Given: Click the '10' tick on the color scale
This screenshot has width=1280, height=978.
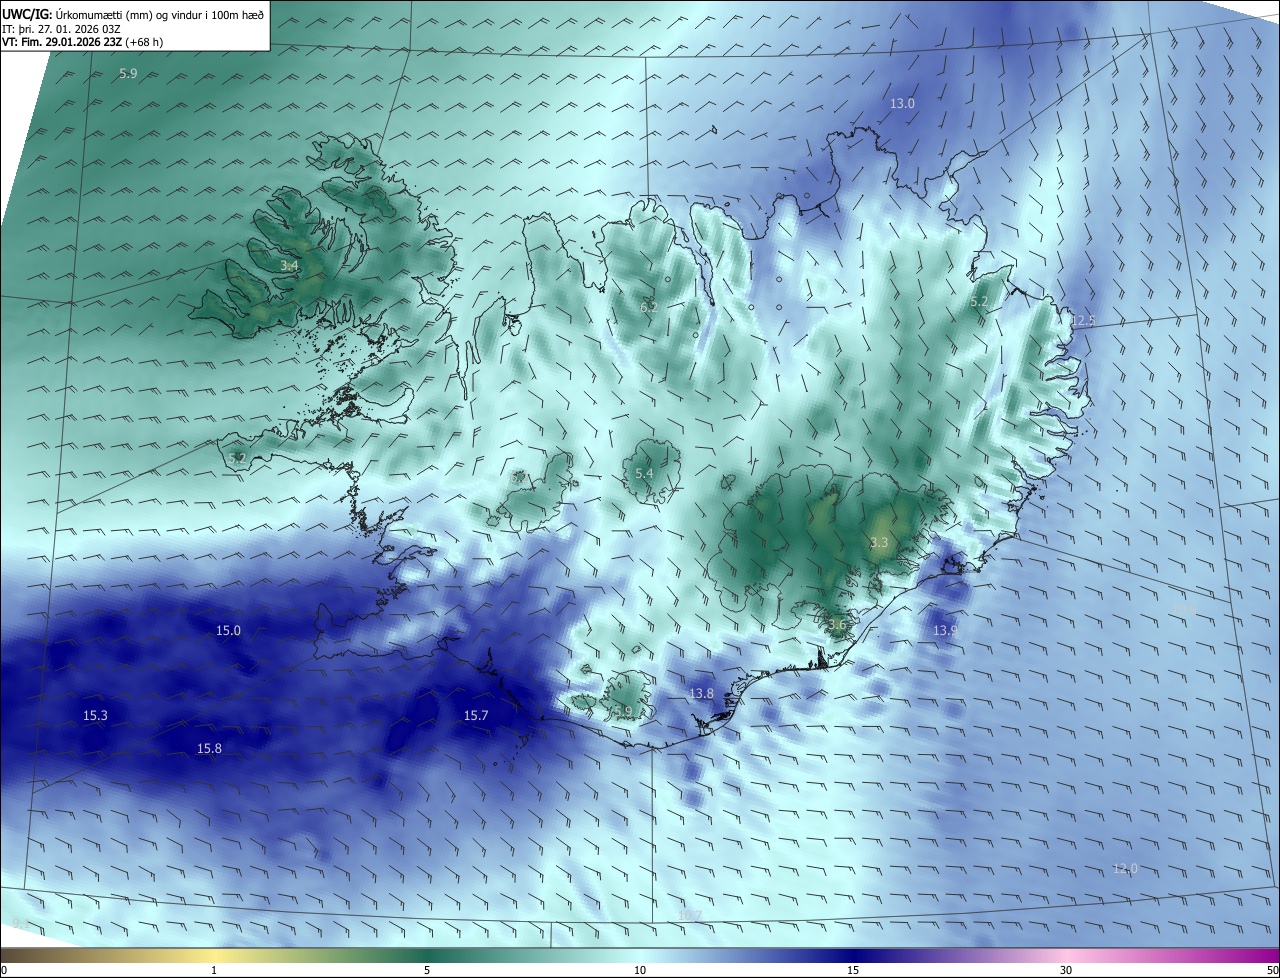Looking at the screenshot, I should (640, 970).
